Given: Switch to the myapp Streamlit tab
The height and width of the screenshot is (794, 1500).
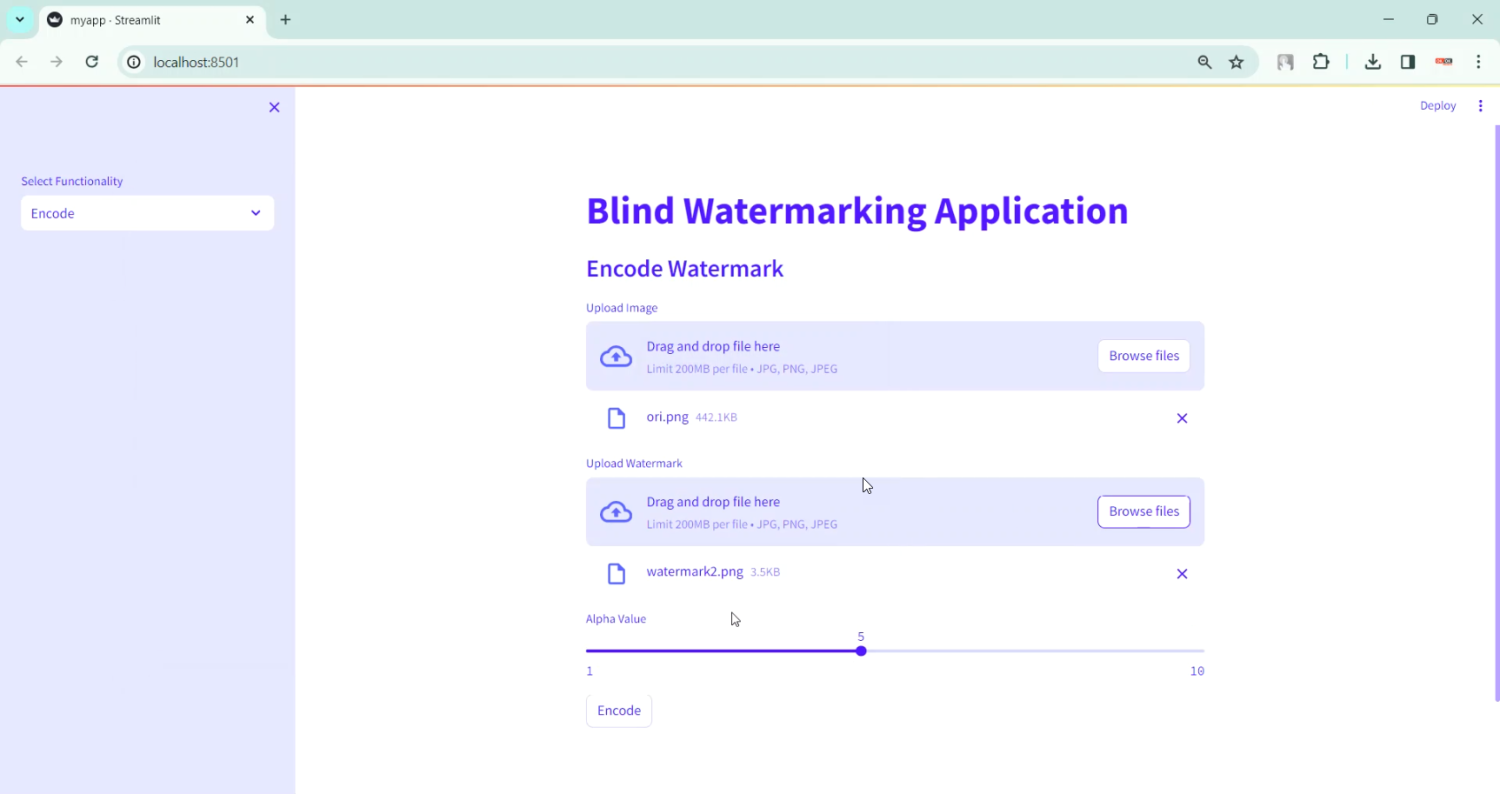Looking at the screenshot, I should click(x=140, y=20).
